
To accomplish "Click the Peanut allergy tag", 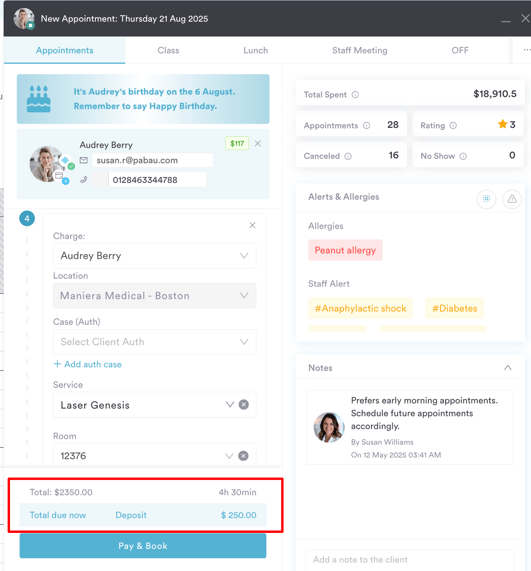I will 345,250.
